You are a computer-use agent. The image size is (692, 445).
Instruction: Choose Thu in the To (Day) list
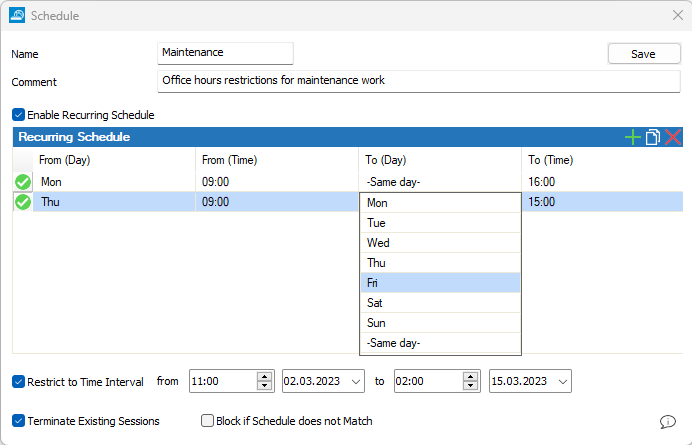click(440, 263)
